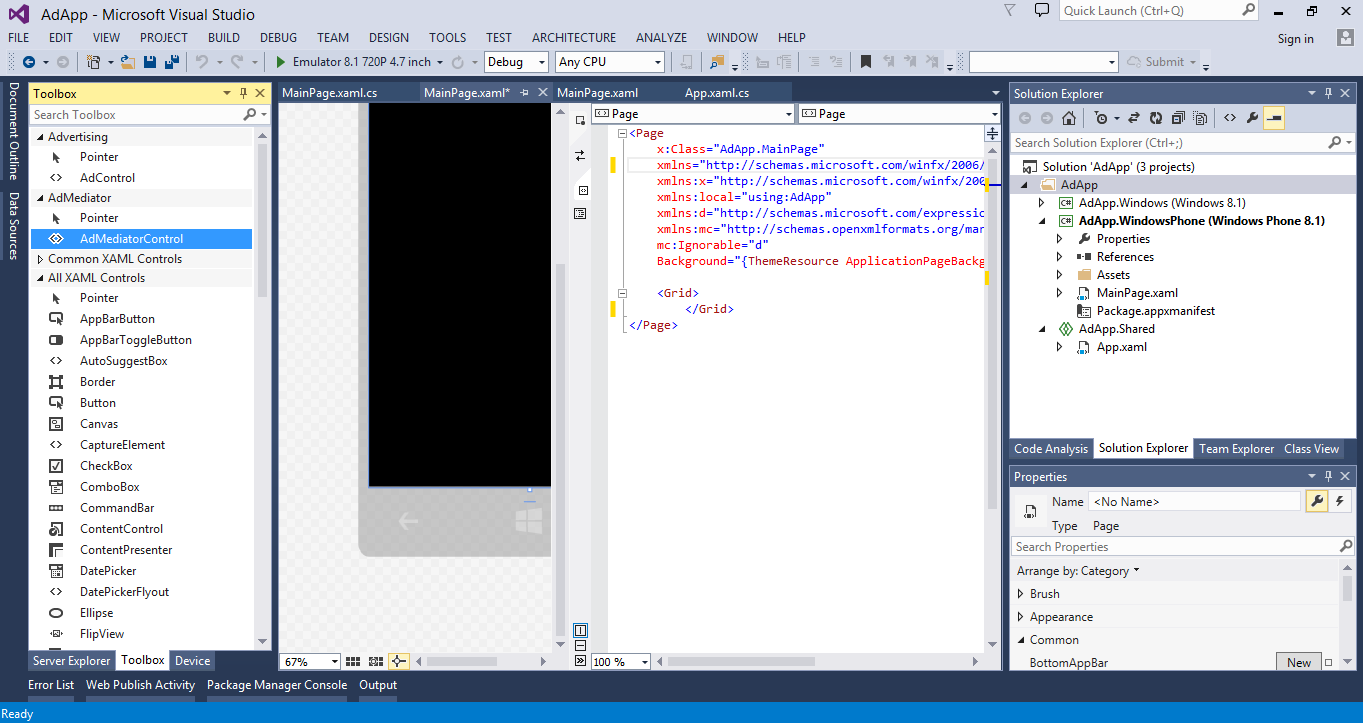This screenshot has width=1363, height=723.
Task: Expand the Common XAML Controls toolbox group
Action: tap(41, 259)
